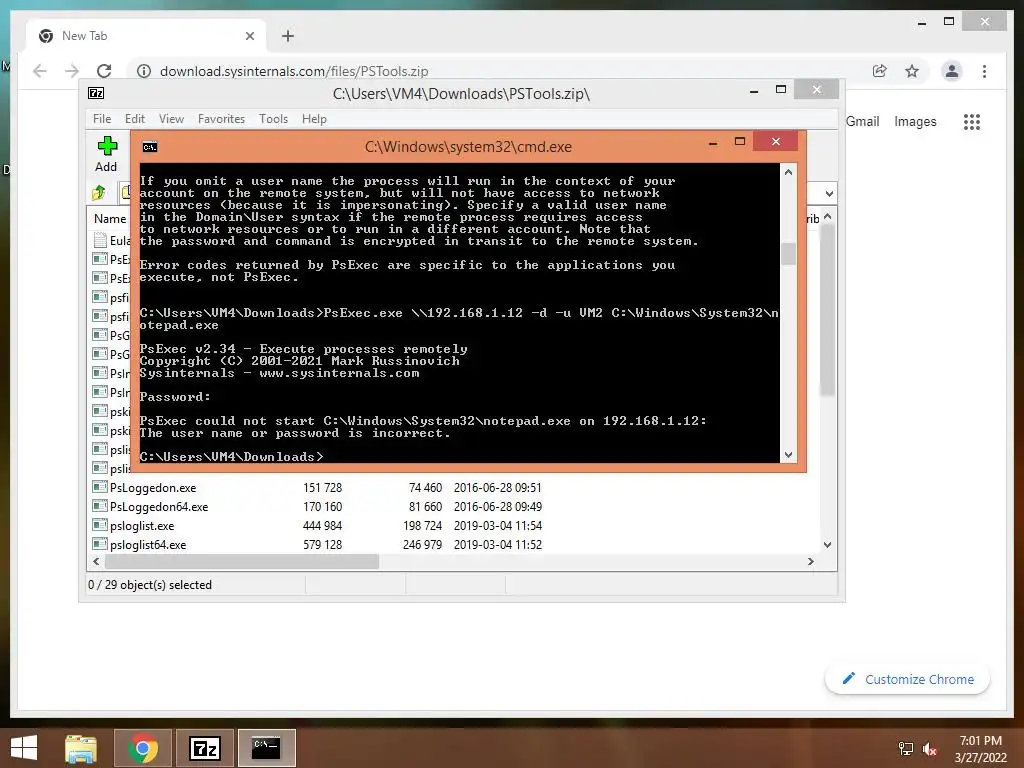
Task: Click the site info icon in the address bar
Action: pyautogui.click(x=144, y=71)
